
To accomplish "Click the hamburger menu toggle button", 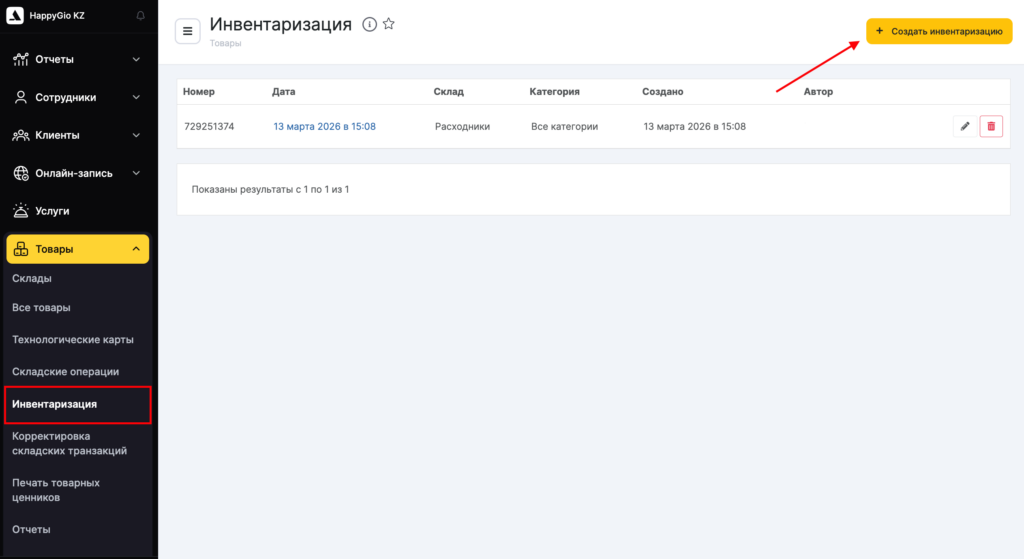I will tap(187, 31).
